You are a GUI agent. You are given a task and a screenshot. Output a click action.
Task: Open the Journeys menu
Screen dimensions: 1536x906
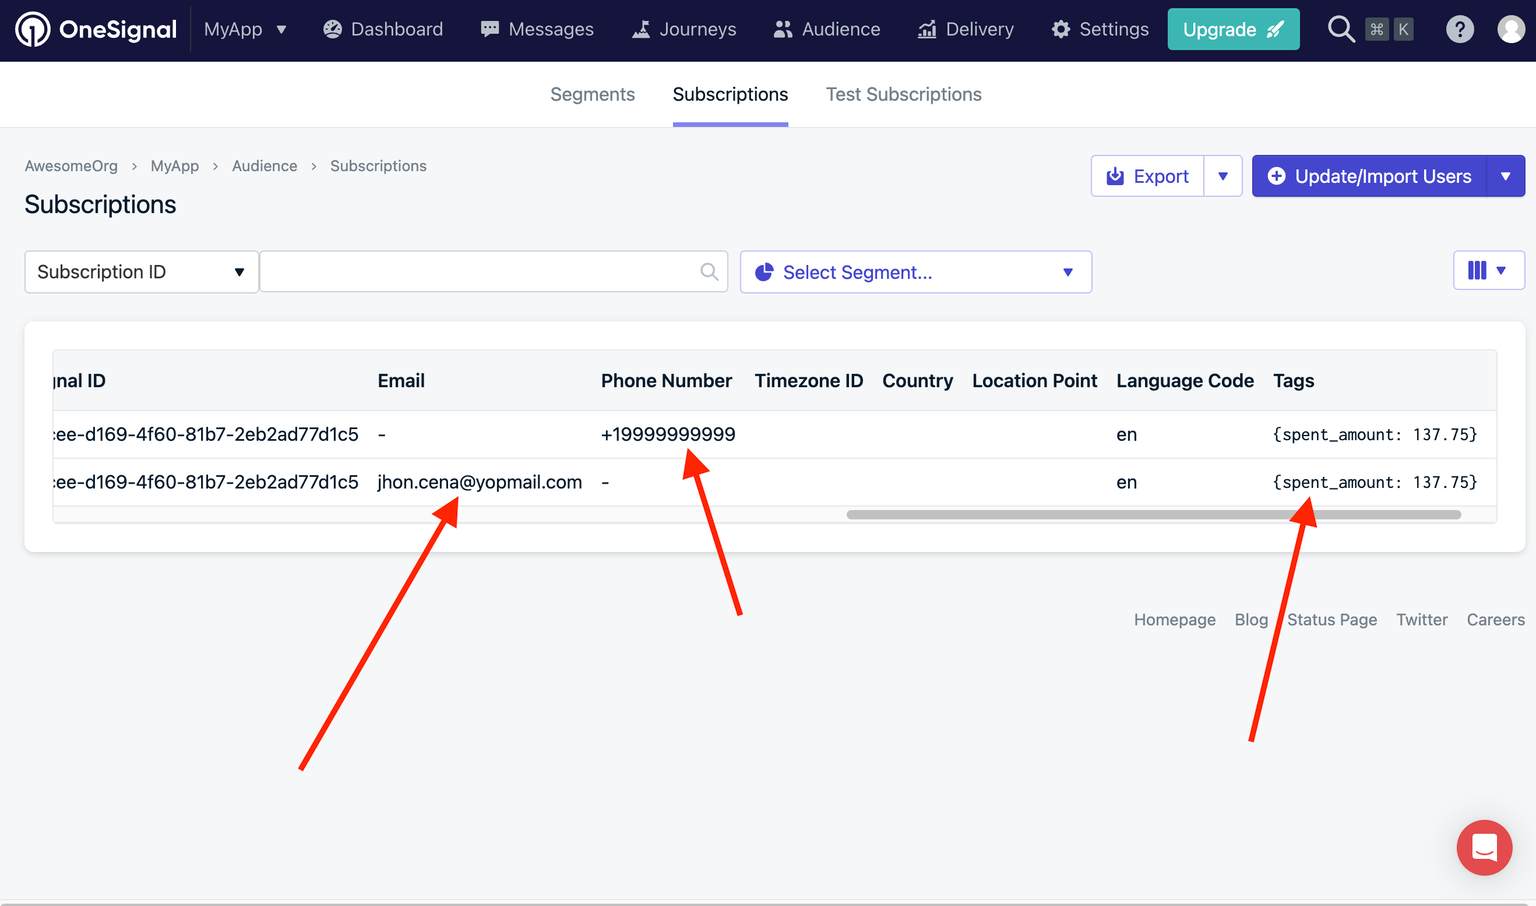[x=684, y=29]
